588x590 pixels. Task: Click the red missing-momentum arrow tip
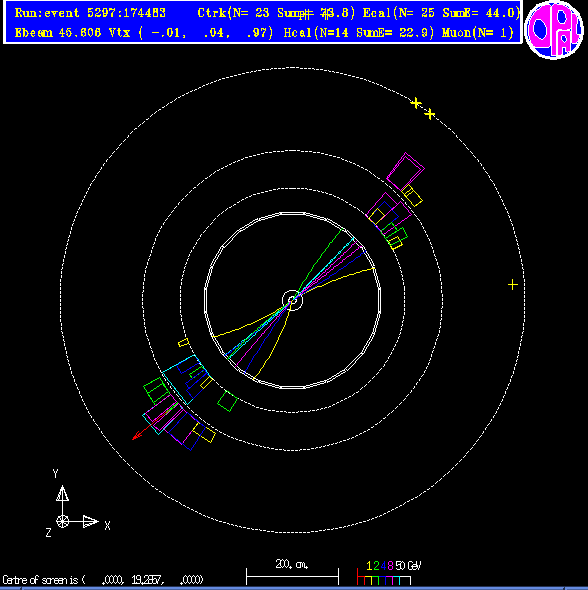point(135,437)
